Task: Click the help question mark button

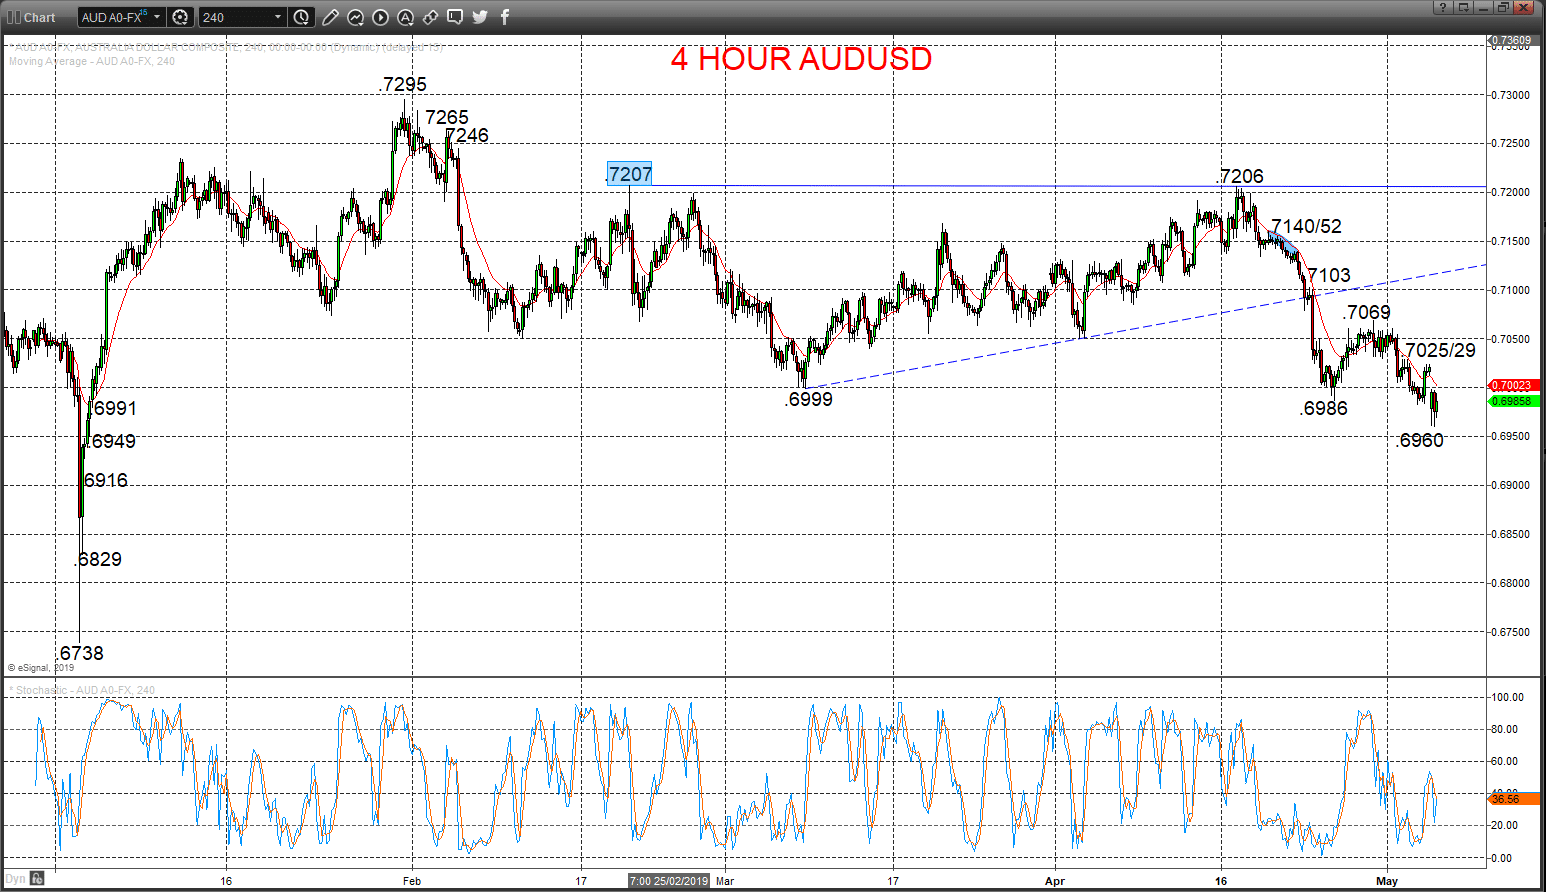Action: 1442,7
